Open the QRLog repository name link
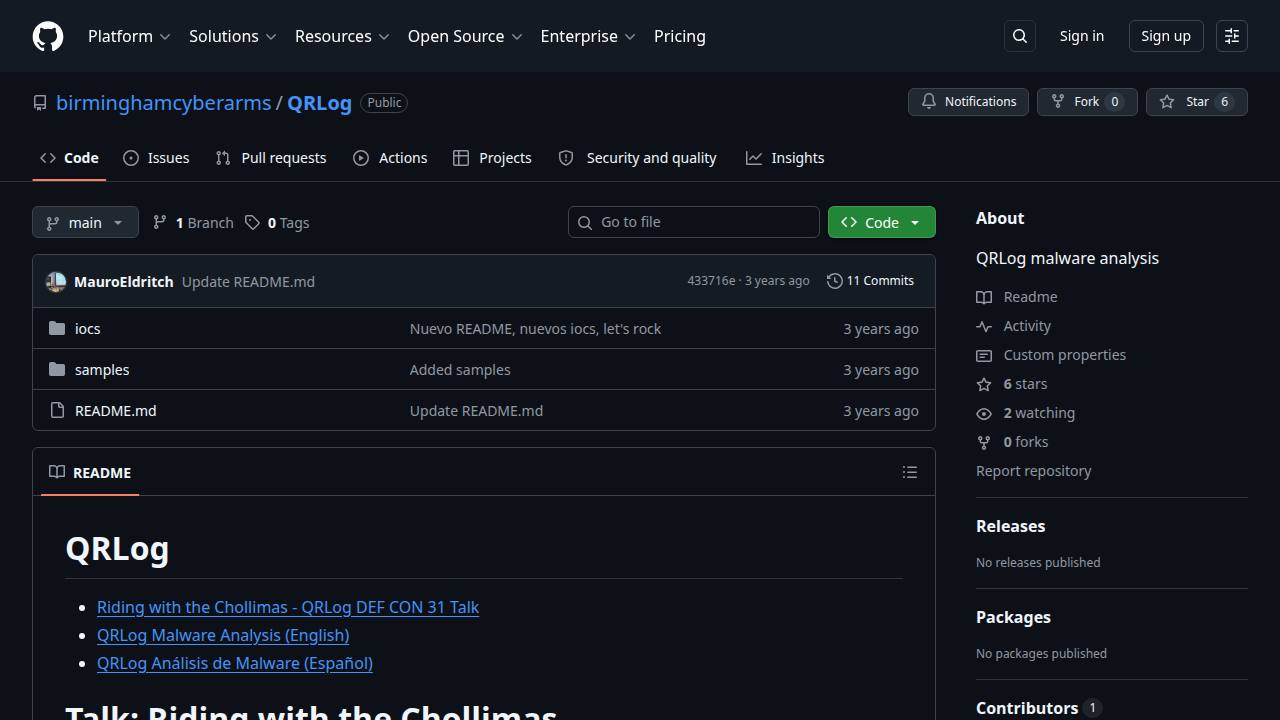1280x720 pixels. pos(319,103)
